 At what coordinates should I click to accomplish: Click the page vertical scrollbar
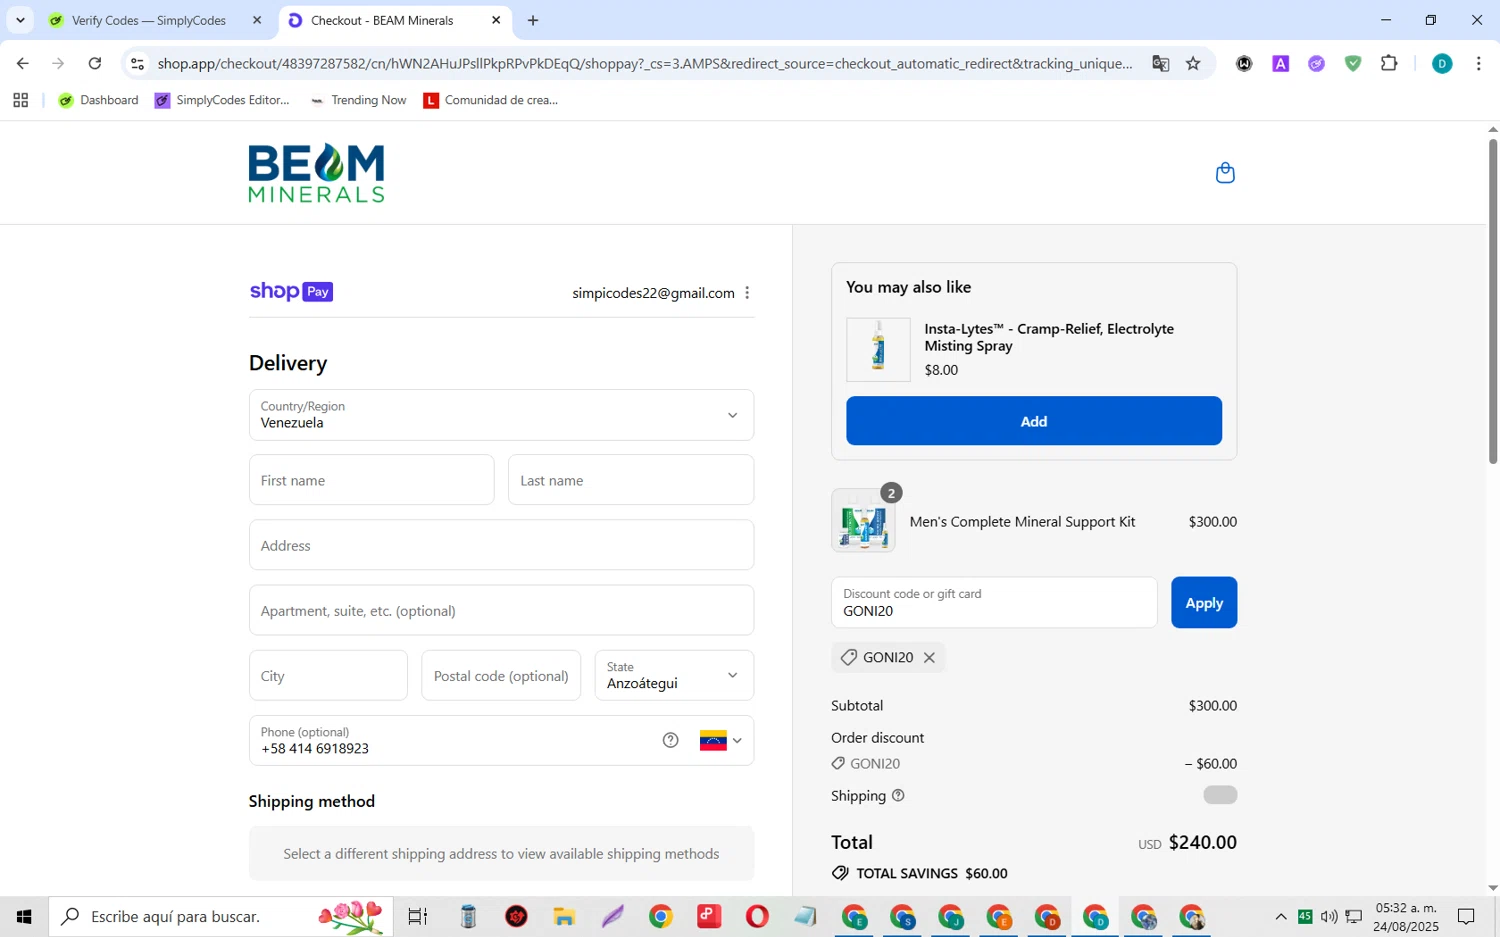[x=1493, y=300]
